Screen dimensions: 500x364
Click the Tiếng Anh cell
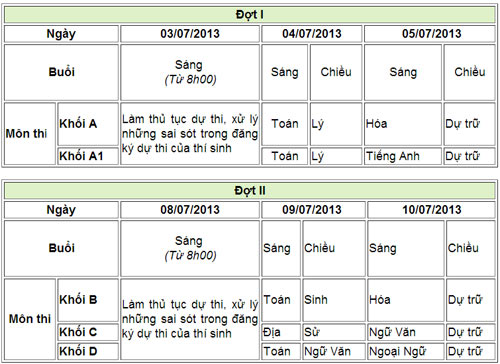coord(403,156)
